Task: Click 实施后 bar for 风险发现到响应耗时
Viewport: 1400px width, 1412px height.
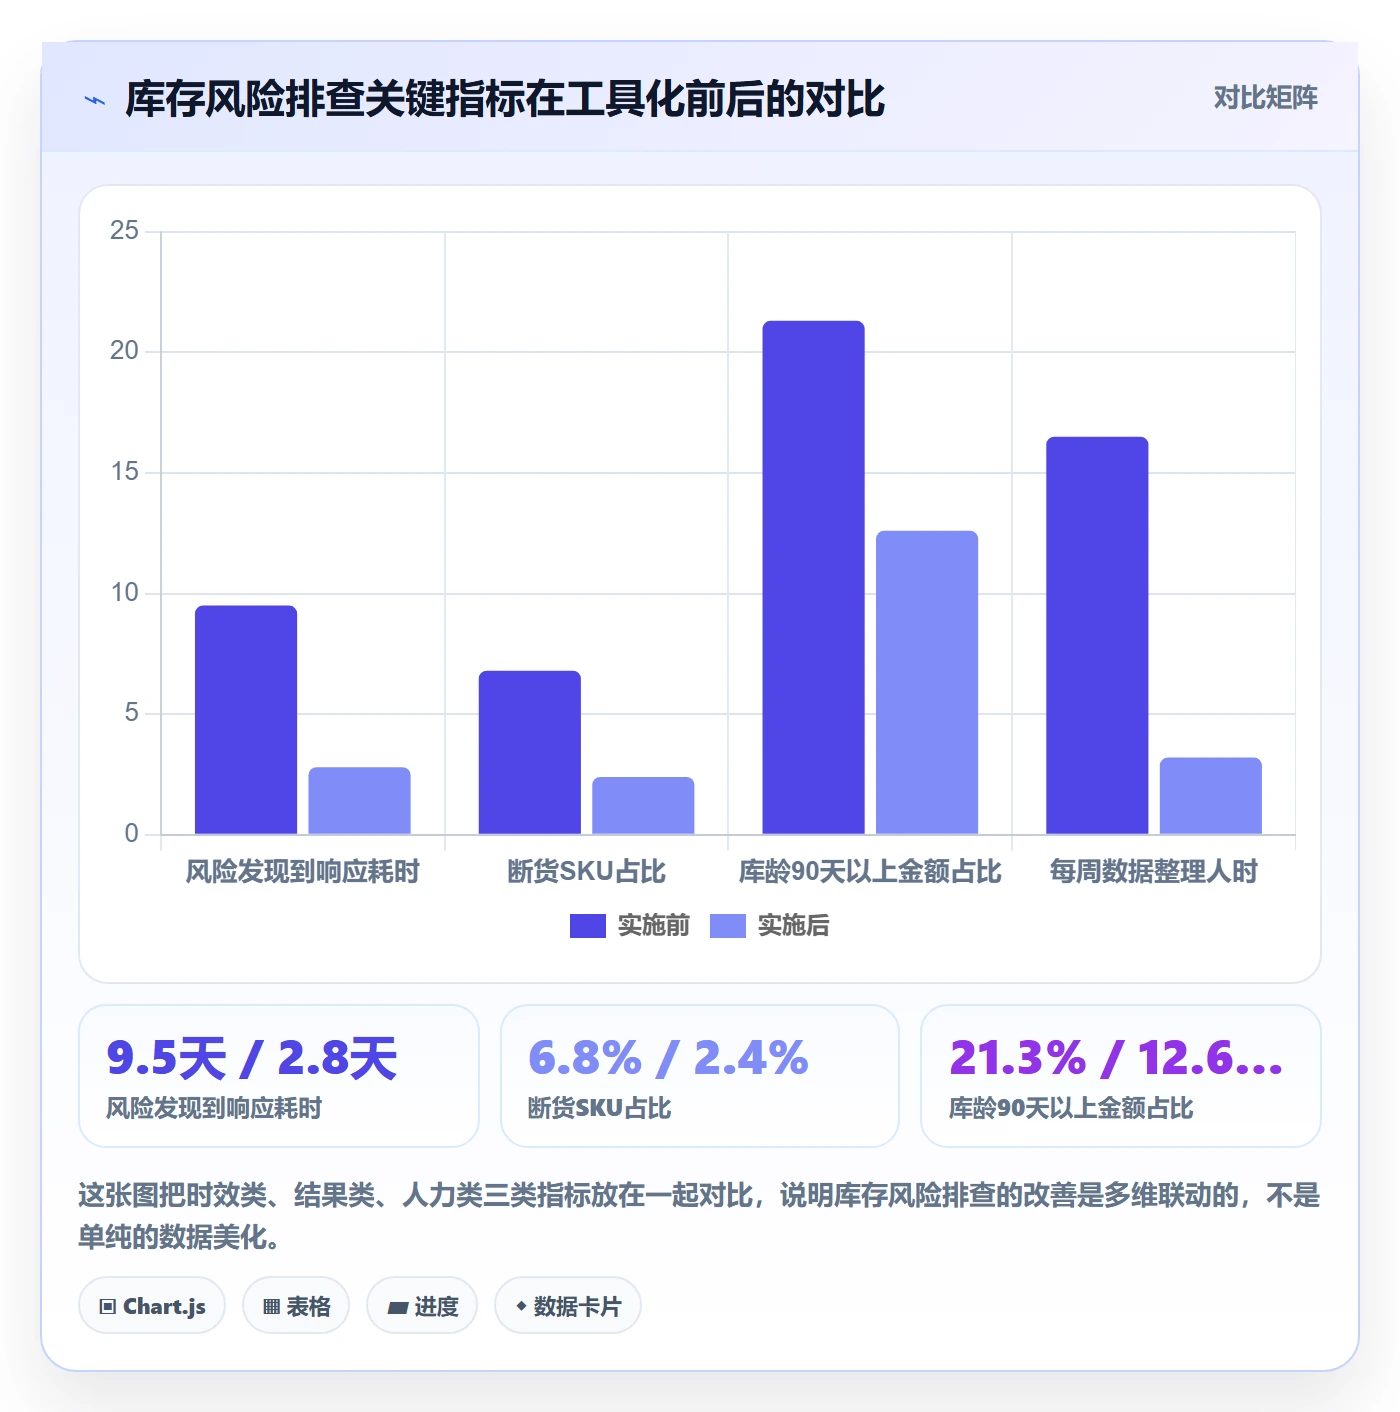Action: (x=359, y=801)
